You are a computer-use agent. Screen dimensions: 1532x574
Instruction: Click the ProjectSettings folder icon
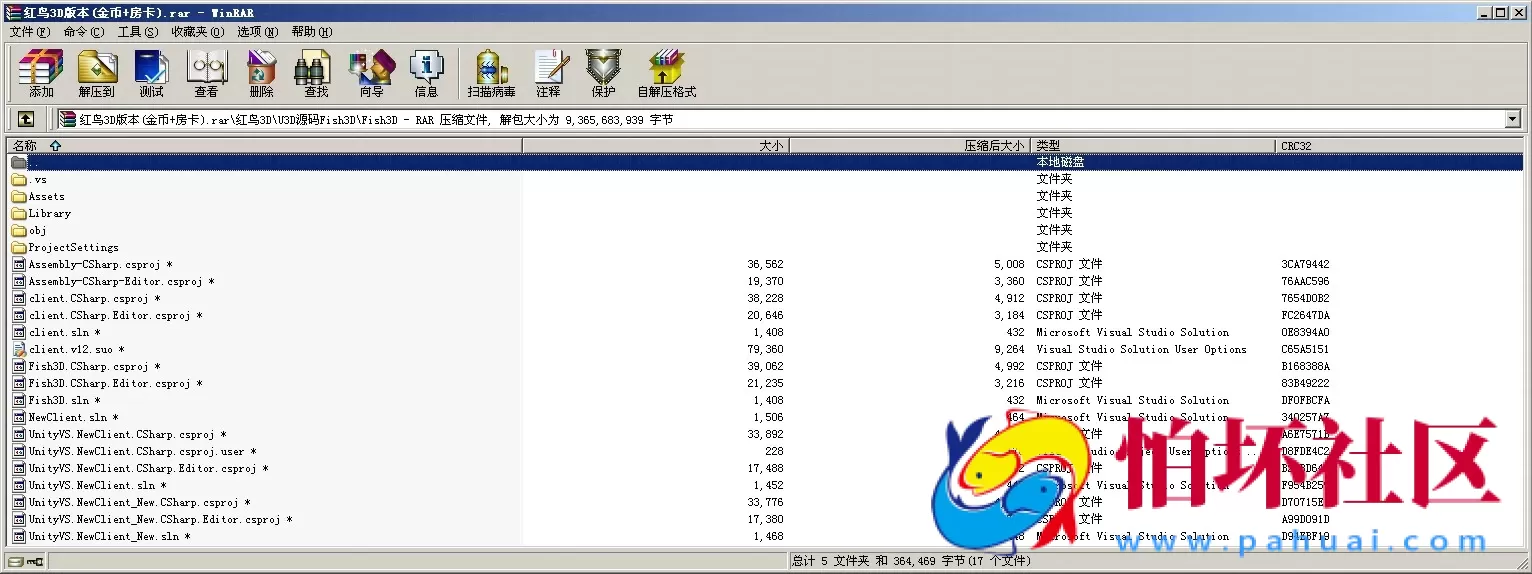pyautogui.click(x=19, y=248)
